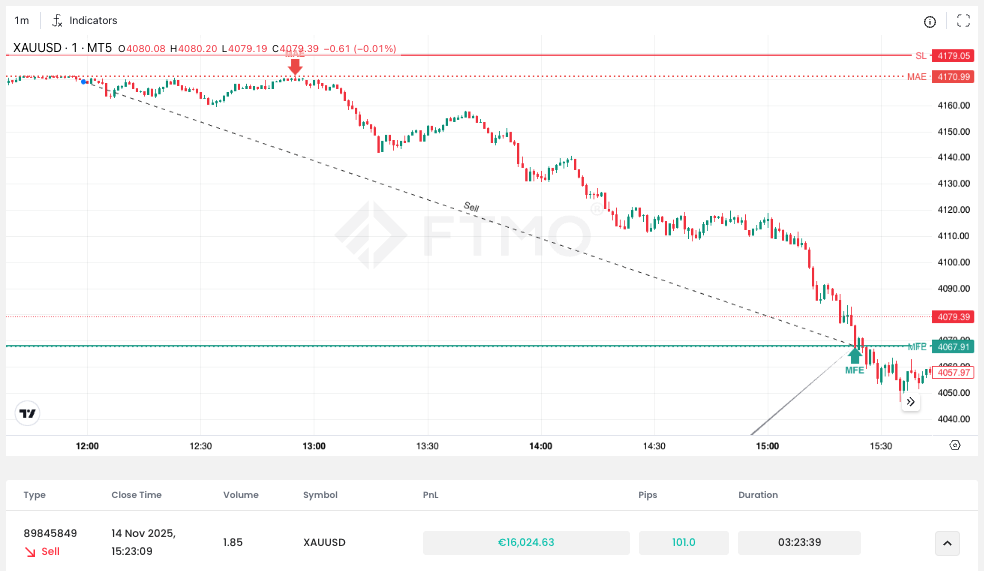Screen dimensions: 984x571
Task: Click the €16,024.63 PnL value
Action: pos(526,543)
